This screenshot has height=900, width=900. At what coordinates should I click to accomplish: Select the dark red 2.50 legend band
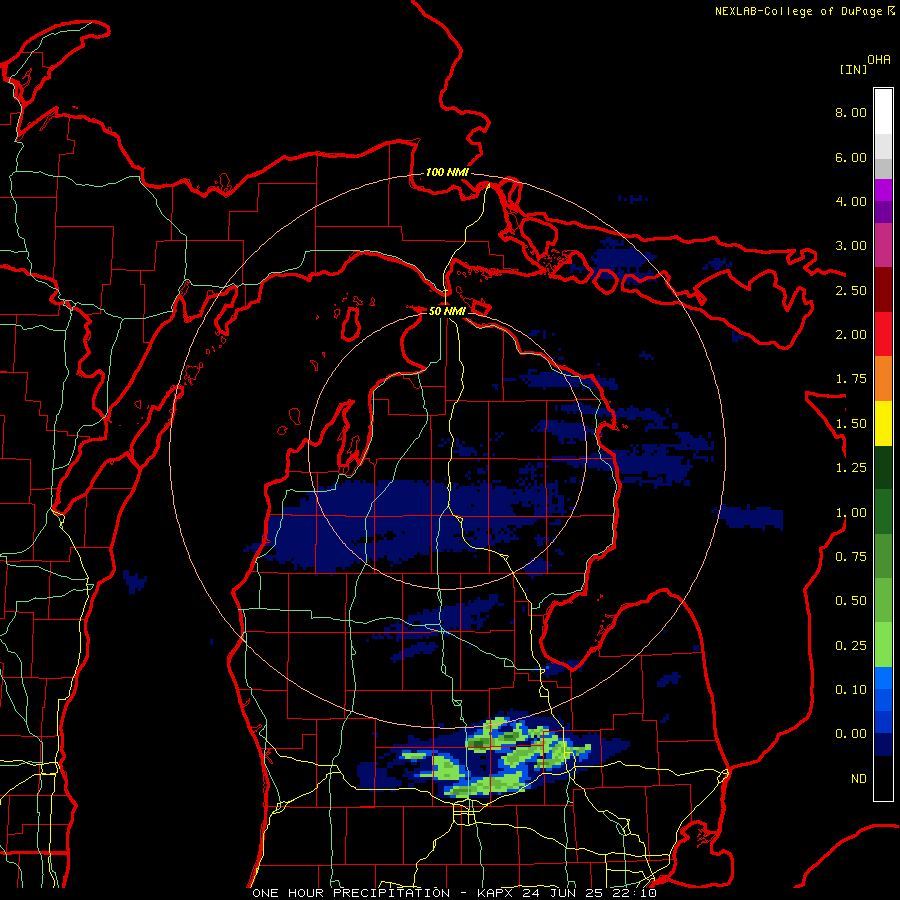click(883, 290)
